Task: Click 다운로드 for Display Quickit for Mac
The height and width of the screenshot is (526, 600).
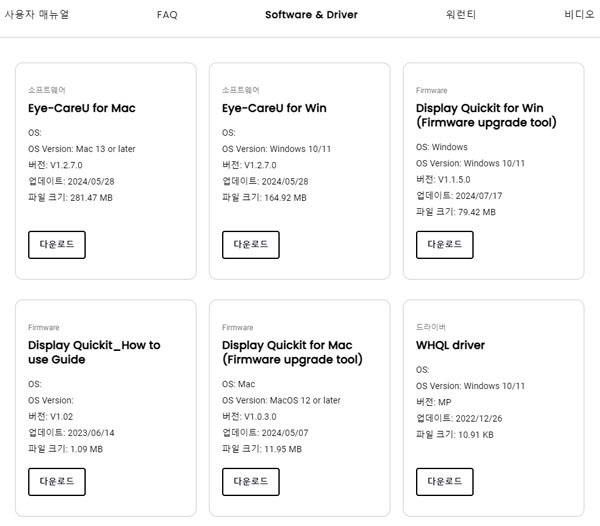Action: pyautogui.click(x=250, y=481)
